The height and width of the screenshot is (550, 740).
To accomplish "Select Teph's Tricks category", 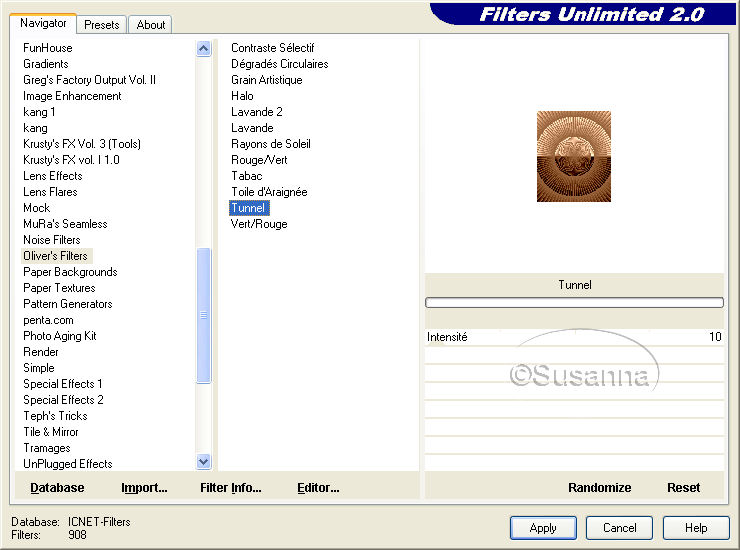I will pyautogui.click(x=55, y=416).
